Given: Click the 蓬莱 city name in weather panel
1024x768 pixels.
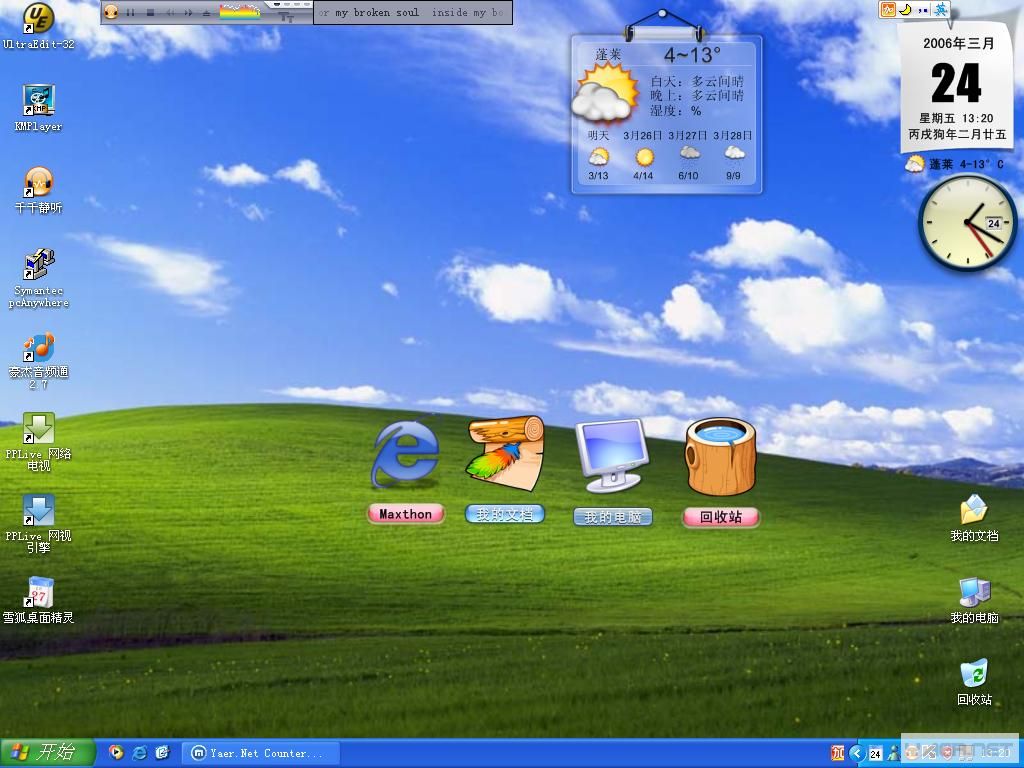Looking at the screenshot, I should point(609,55).
